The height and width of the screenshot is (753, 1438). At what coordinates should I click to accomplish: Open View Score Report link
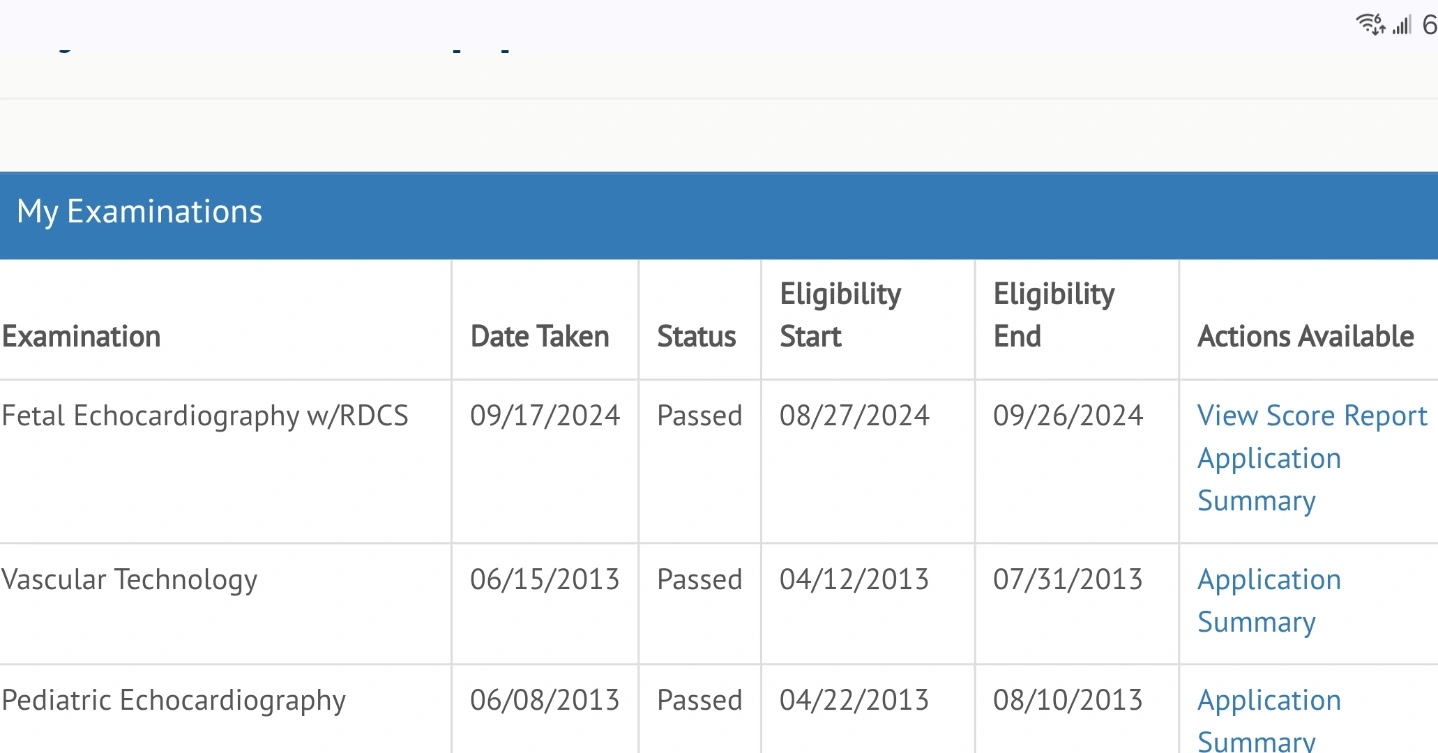click(1312, 416)
